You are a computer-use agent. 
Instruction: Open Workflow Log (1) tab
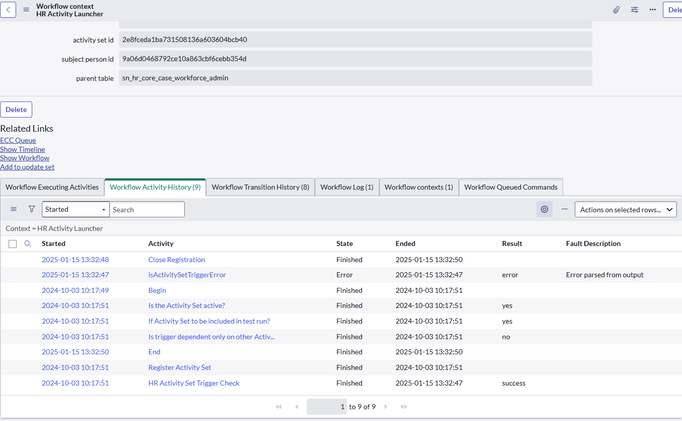347,187
